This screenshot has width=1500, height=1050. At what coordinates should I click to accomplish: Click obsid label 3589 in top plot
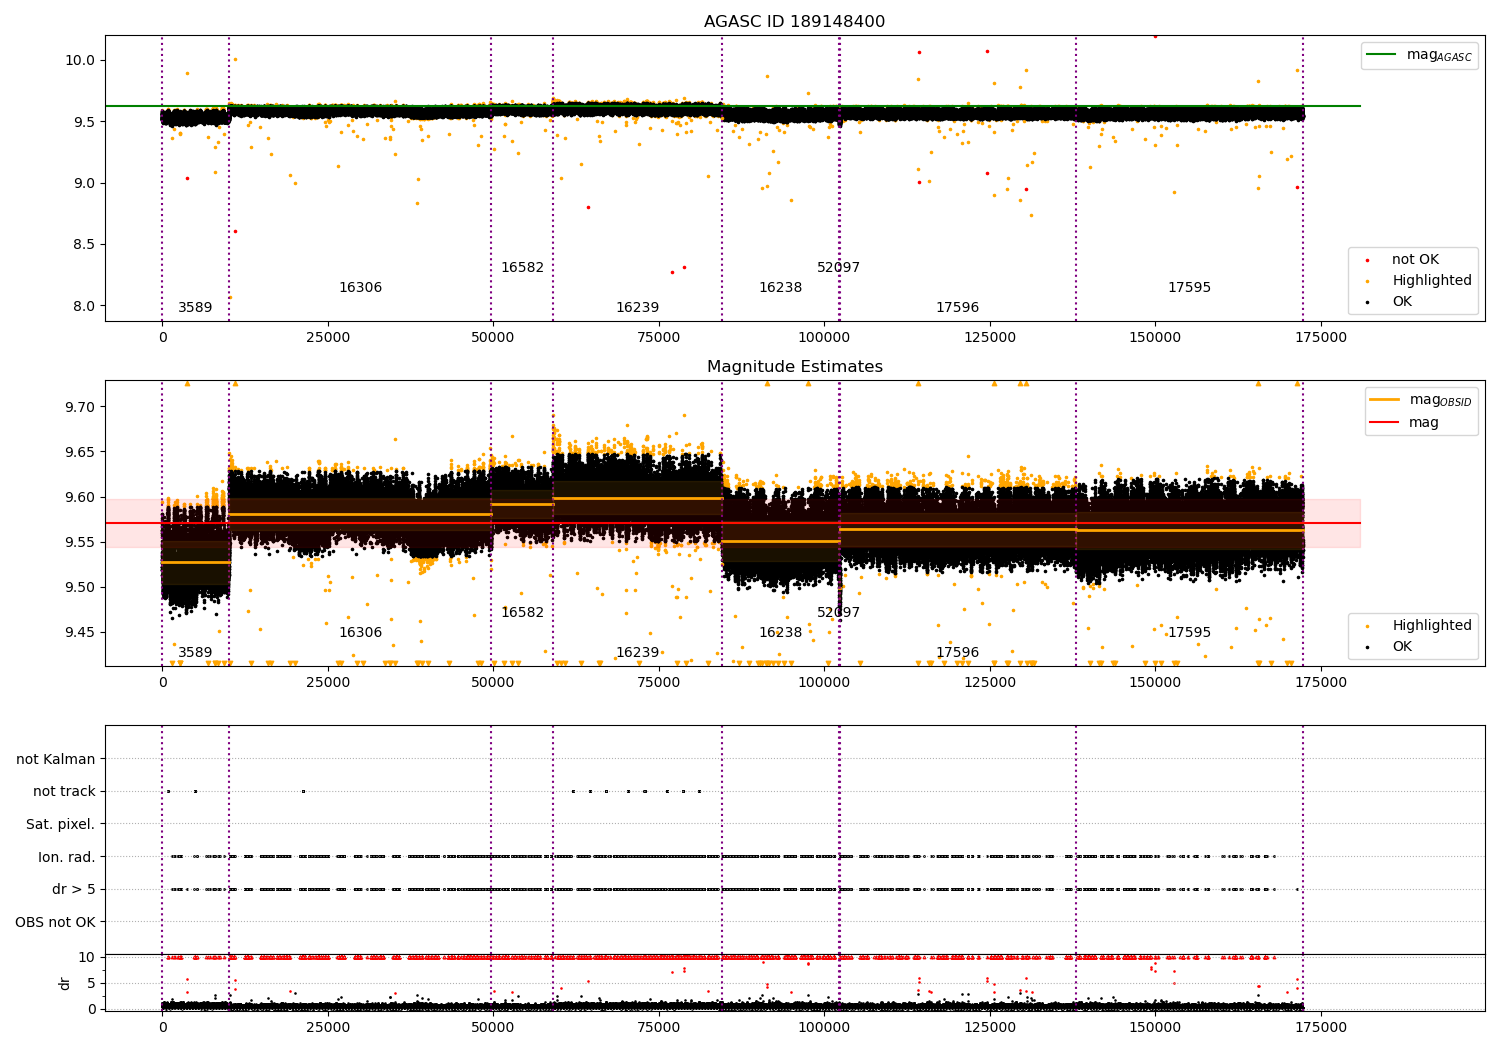[195, 308]
